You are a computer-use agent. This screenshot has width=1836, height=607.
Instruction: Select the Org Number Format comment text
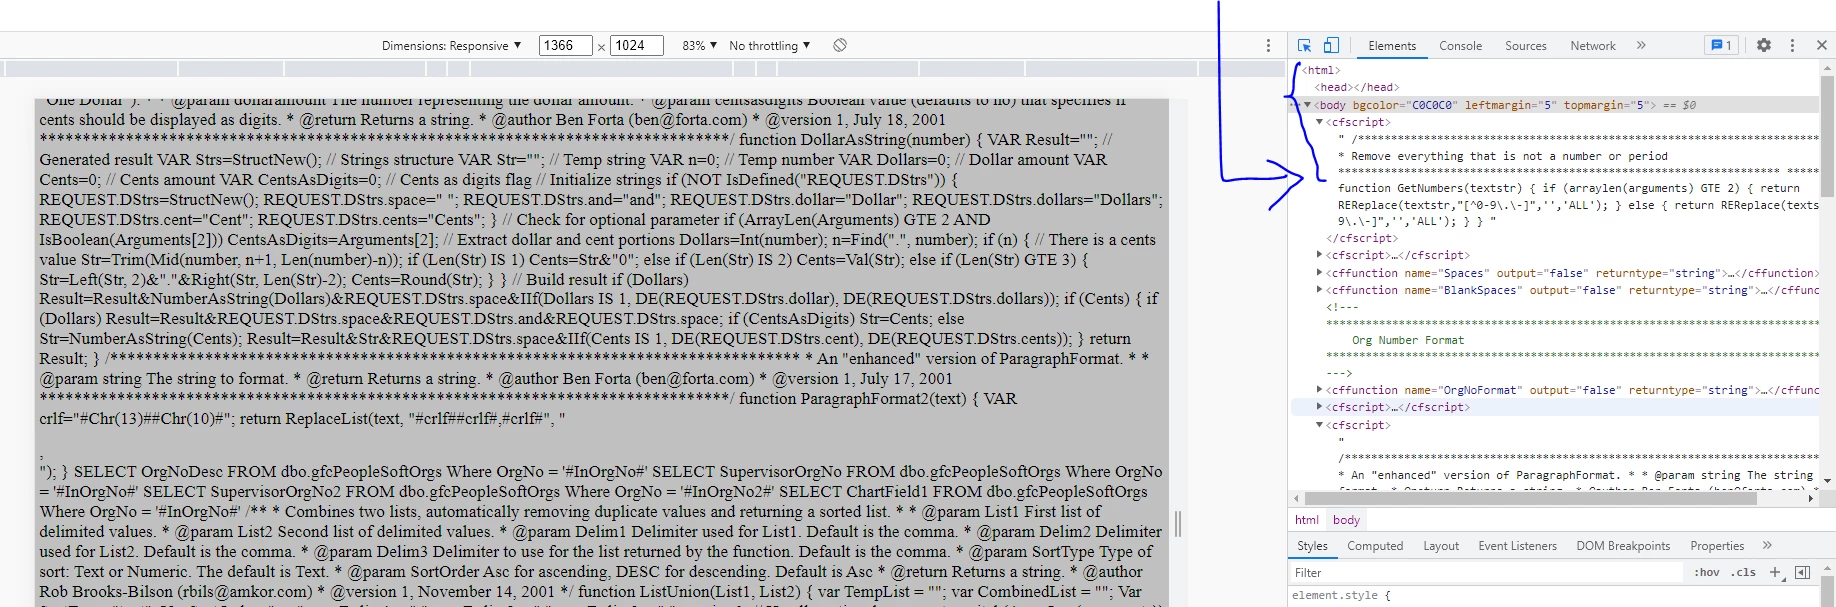click(x=1407, y=340)
